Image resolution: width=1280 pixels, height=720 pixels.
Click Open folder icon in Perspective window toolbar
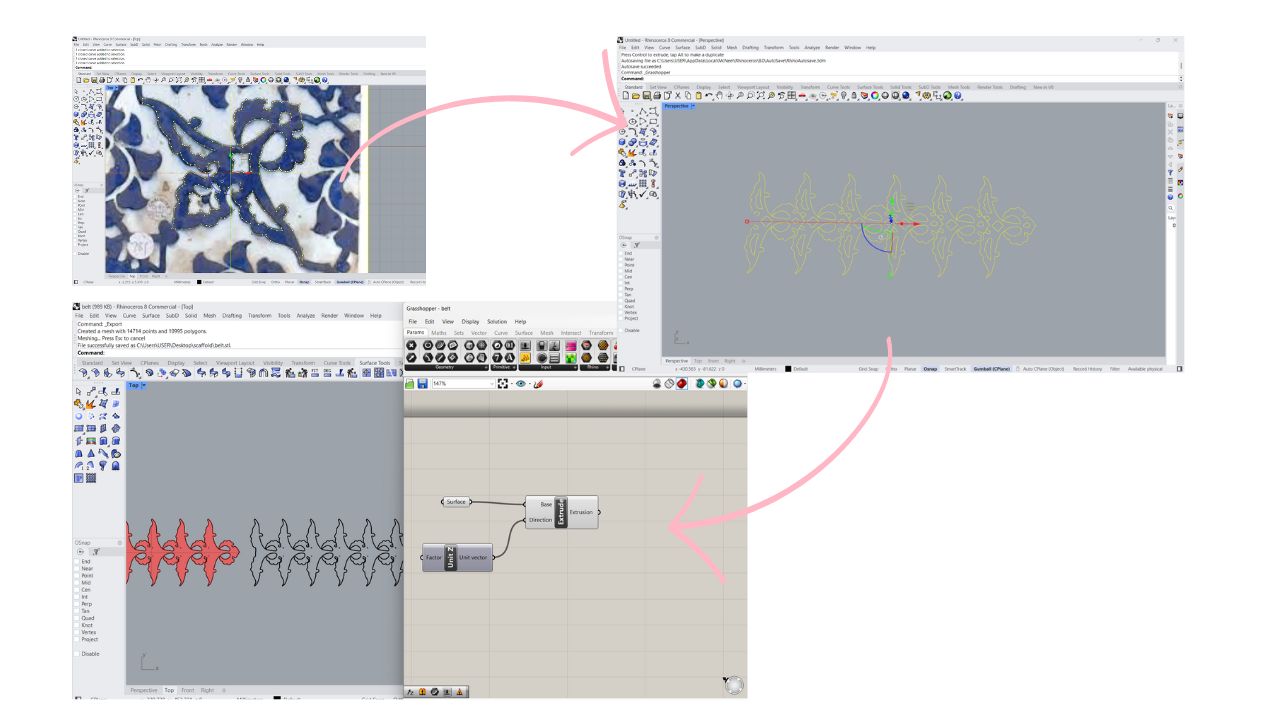point(636,96)
